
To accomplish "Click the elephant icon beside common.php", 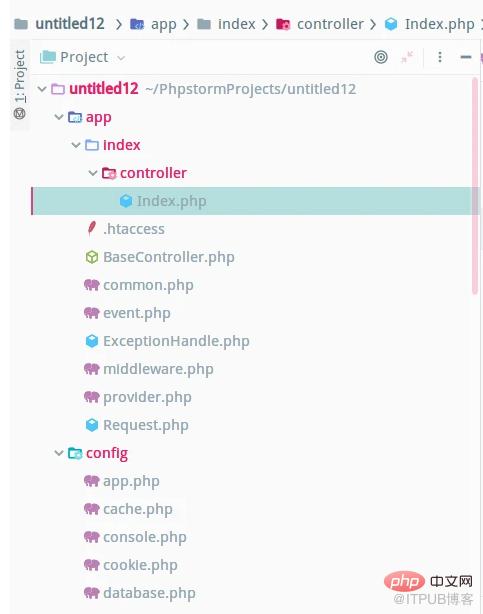I will click(x=92, y=285).
